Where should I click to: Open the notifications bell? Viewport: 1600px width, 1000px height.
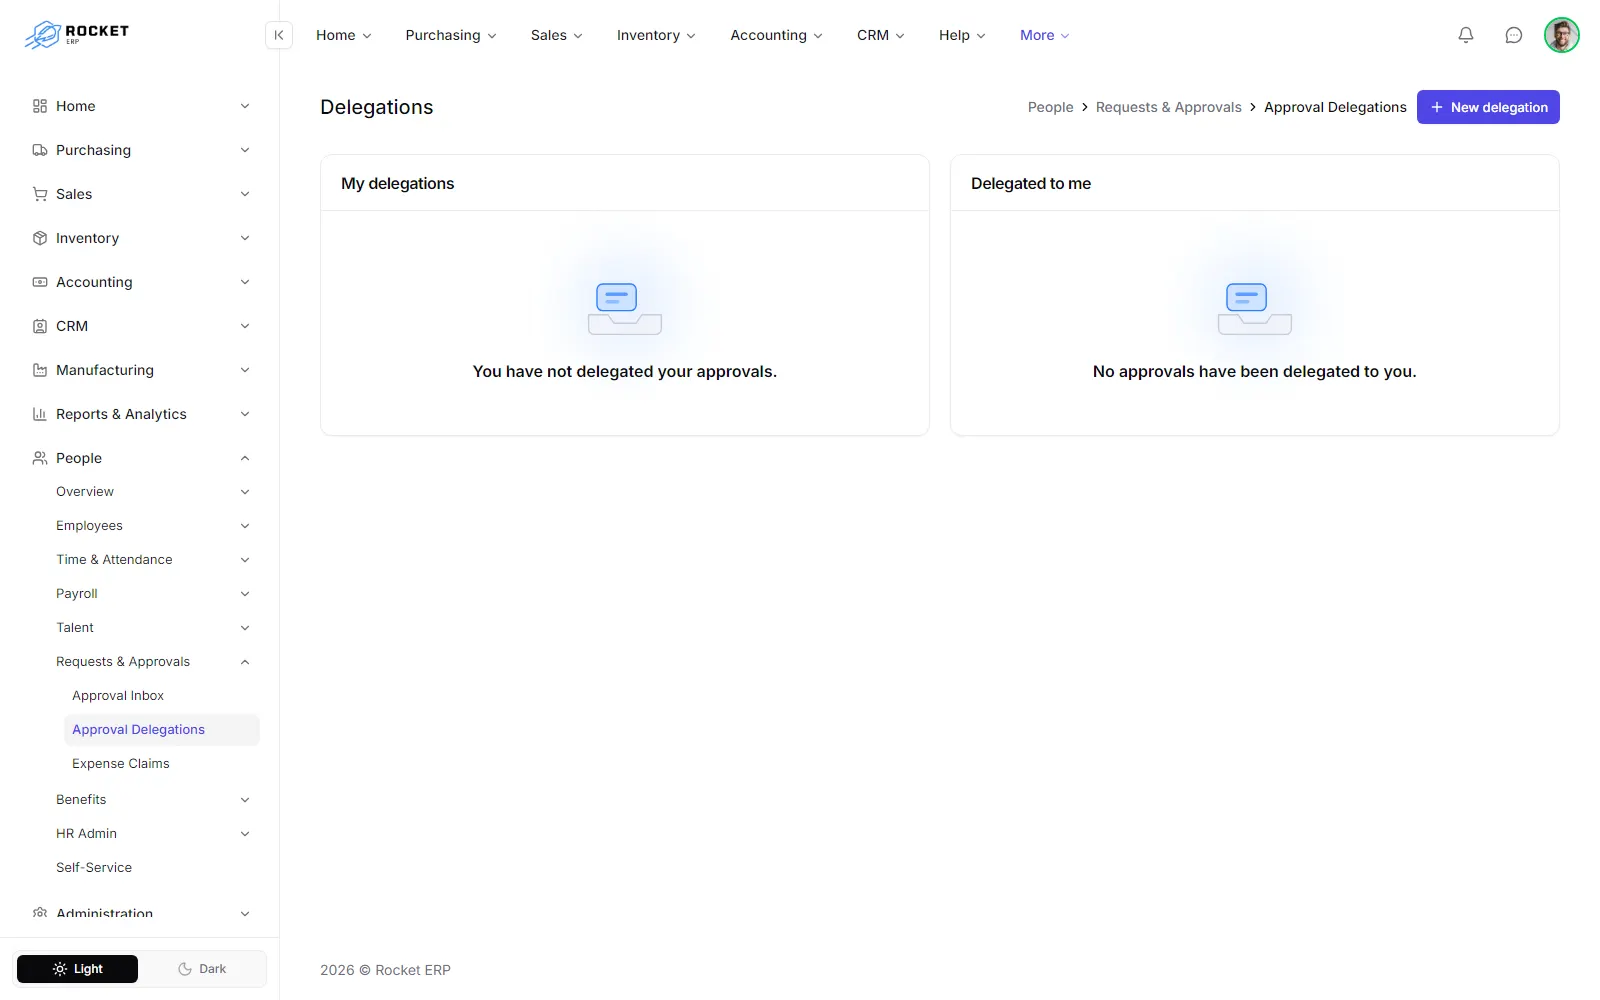[1466, 35]
